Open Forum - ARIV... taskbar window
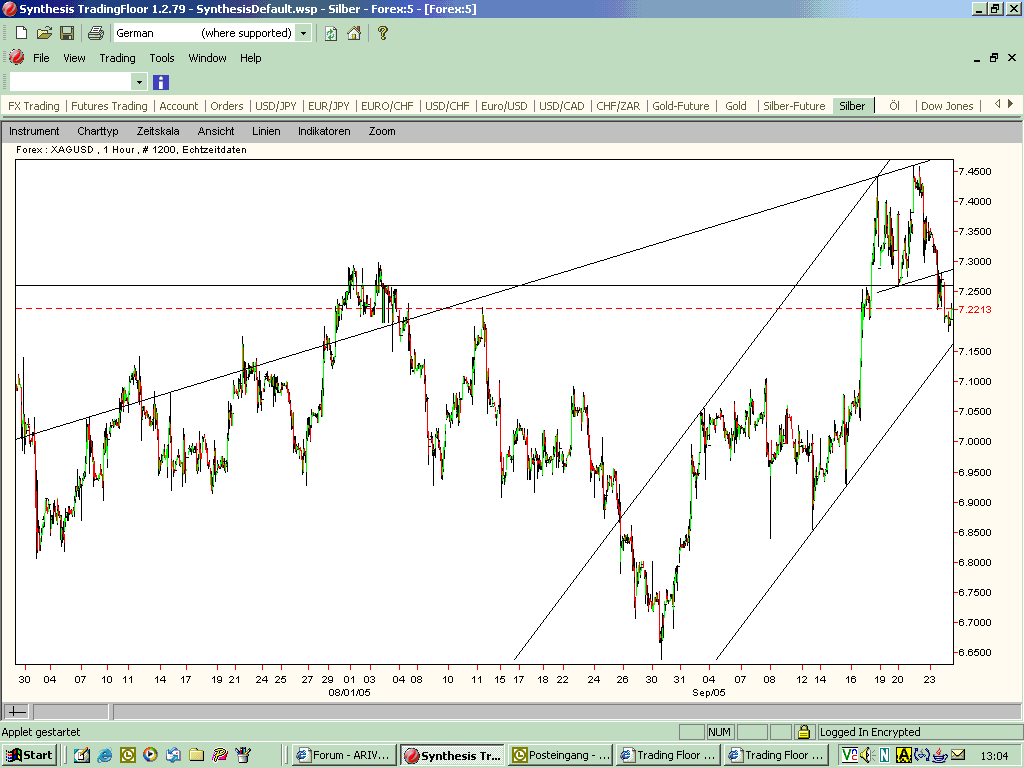The width and height of the screenshot is (1024, 768). (344, 755)
